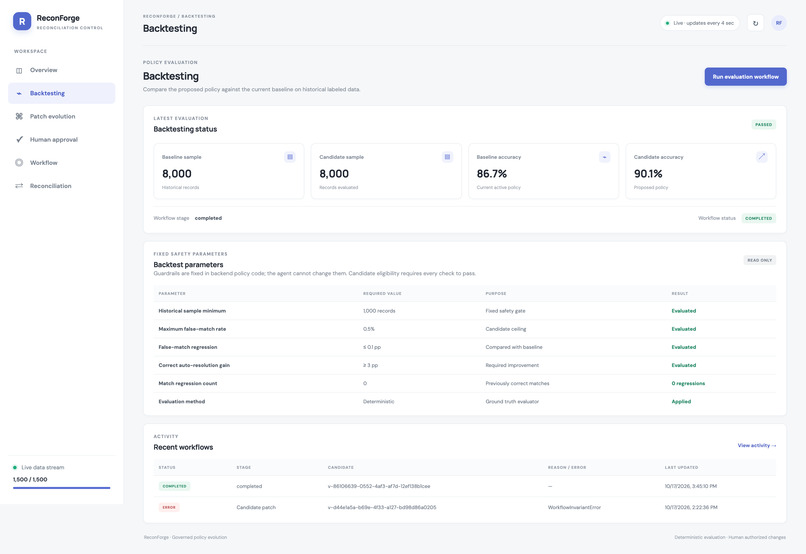This screenshot has width=806, height=554.
Task: Open the RF user avatar
Action: [x=779, y=23]
